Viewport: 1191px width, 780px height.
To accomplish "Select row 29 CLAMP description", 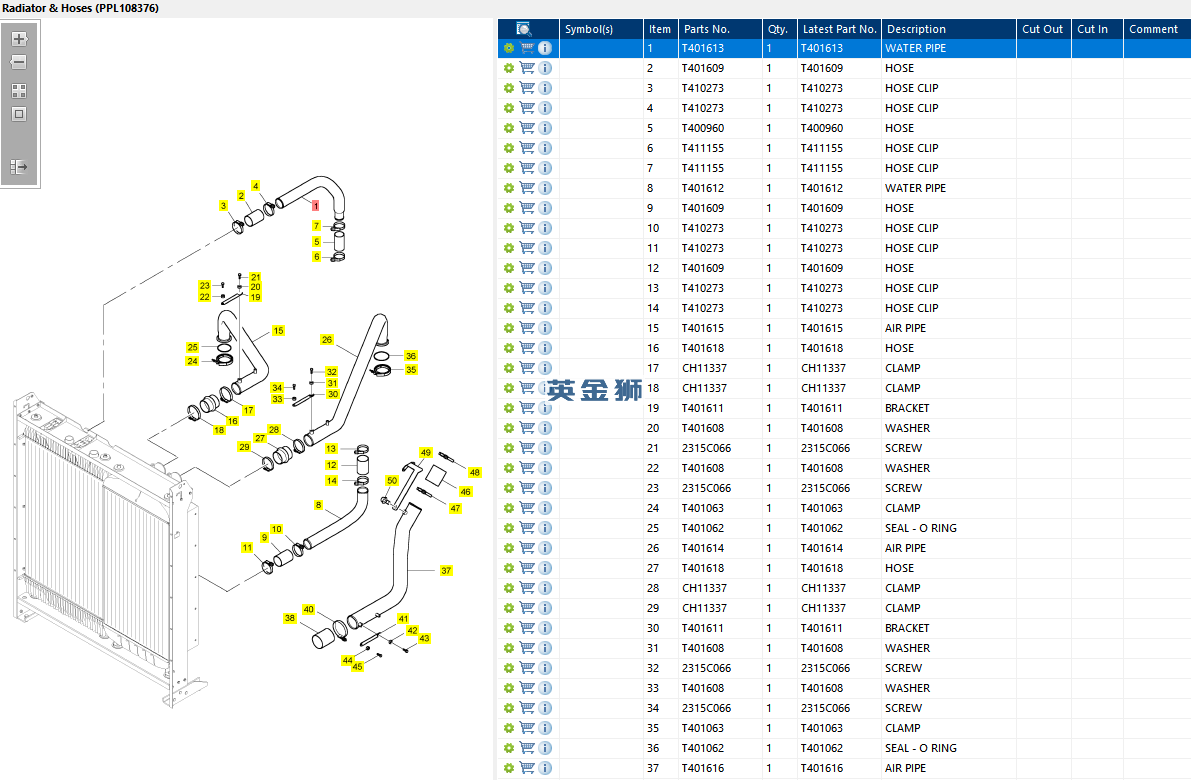I will 902,608.
